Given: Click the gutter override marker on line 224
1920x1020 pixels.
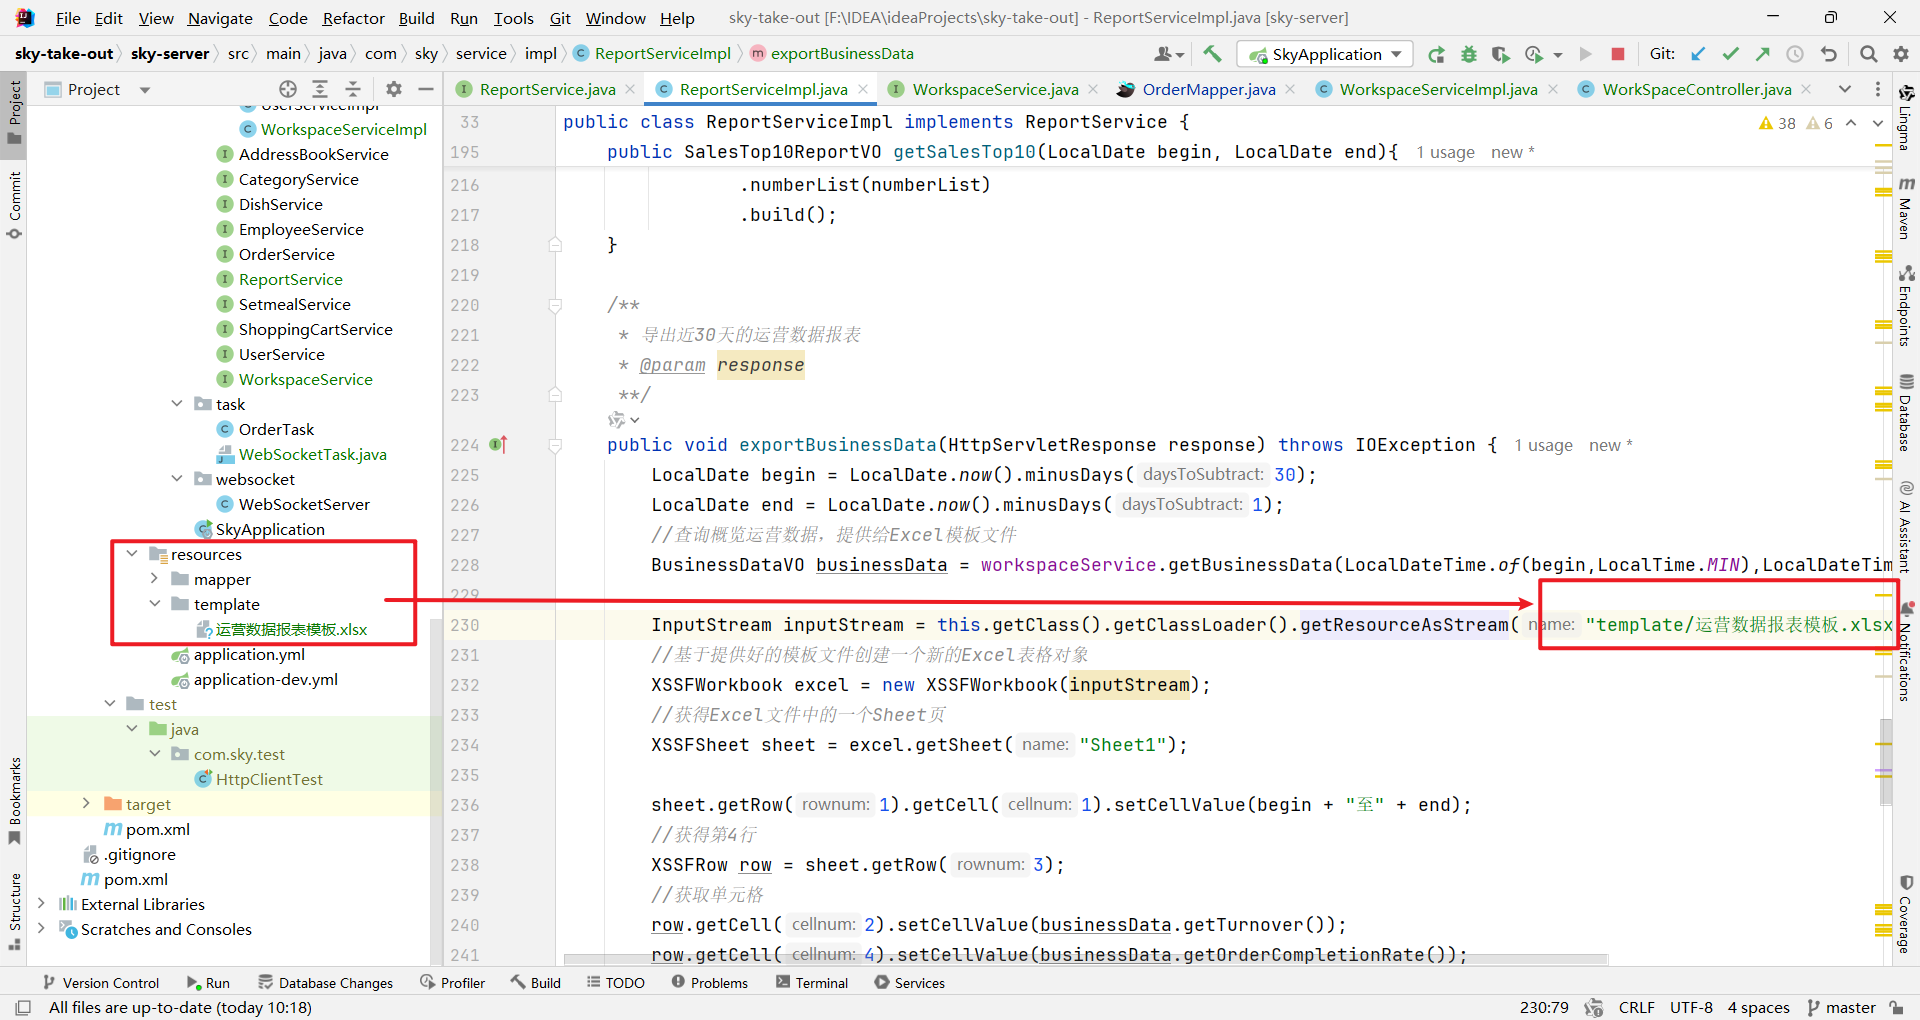Looking at the screenshot, I should 498,445.
